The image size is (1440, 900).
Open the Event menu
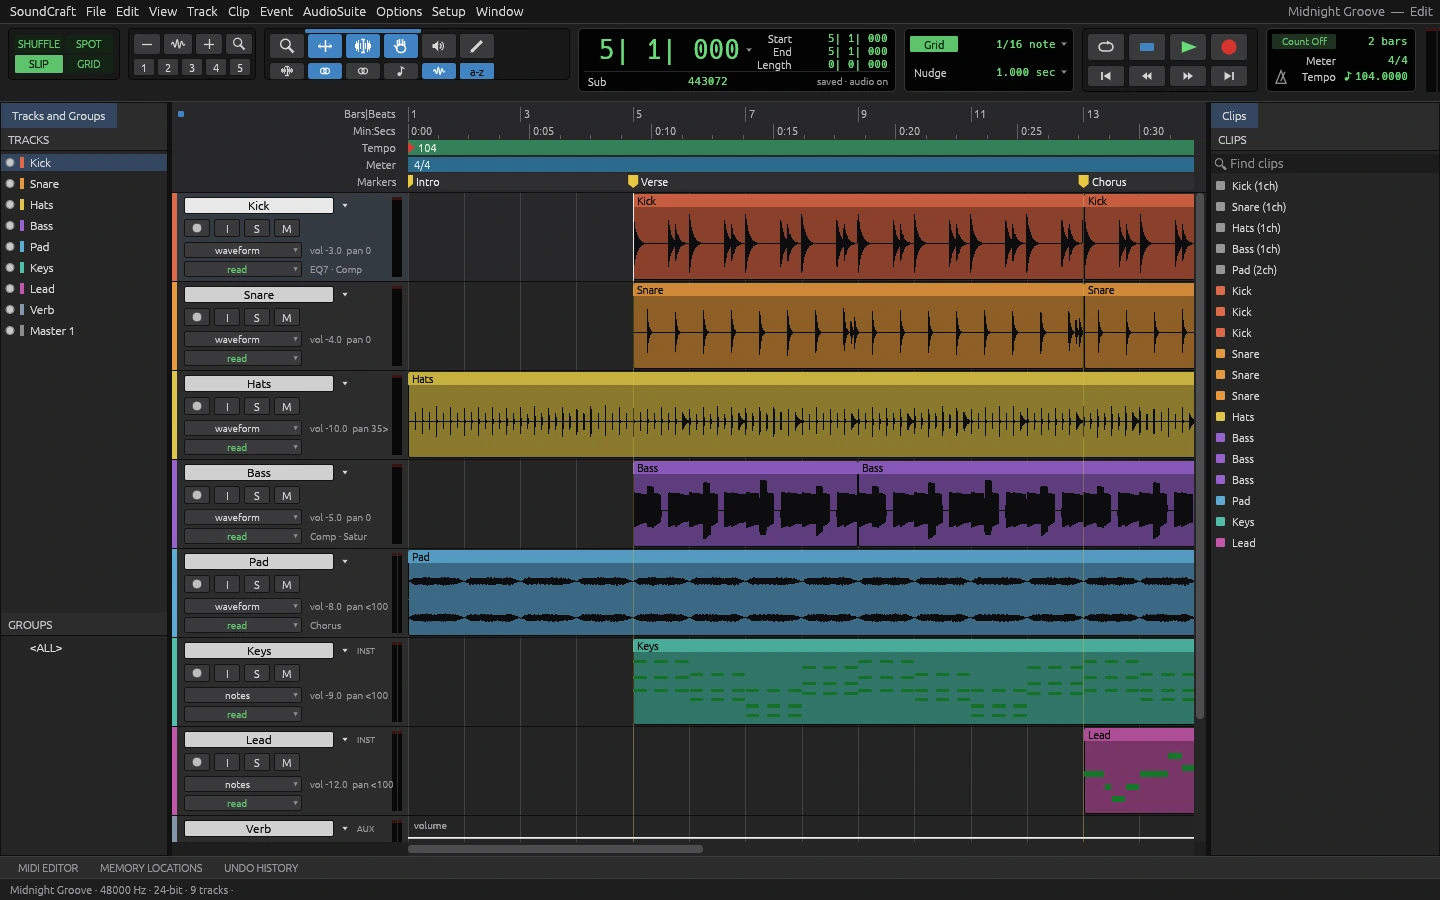click(x=276, y=11)
